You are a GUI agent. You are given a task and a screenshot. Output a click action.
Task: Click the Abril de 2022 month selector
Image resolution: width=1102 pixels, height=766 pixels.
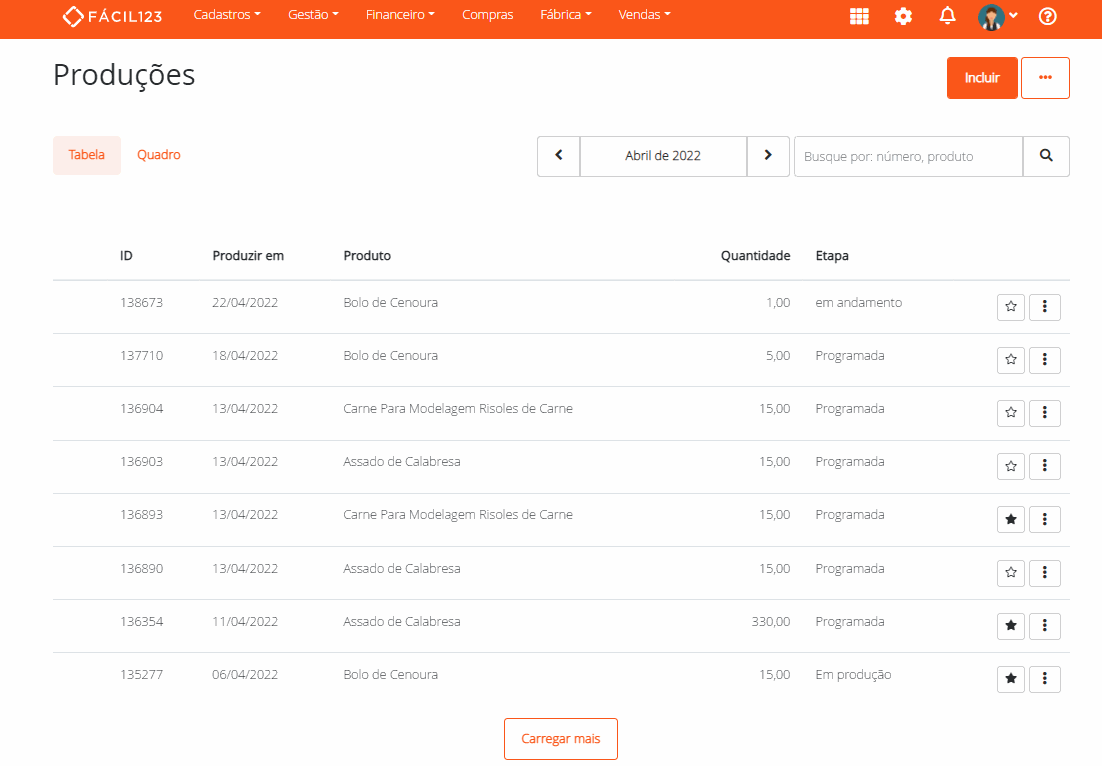tap(663, 156)
